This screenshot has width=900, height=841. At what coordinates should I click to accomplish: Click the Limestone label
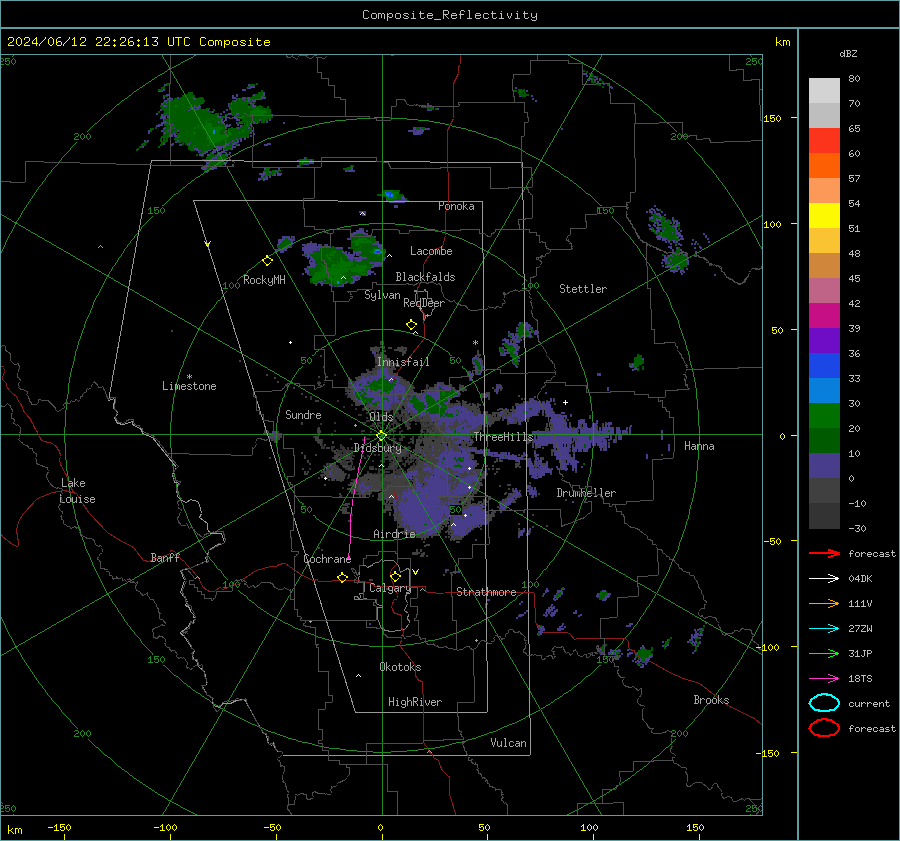click(x=189, y=386)
